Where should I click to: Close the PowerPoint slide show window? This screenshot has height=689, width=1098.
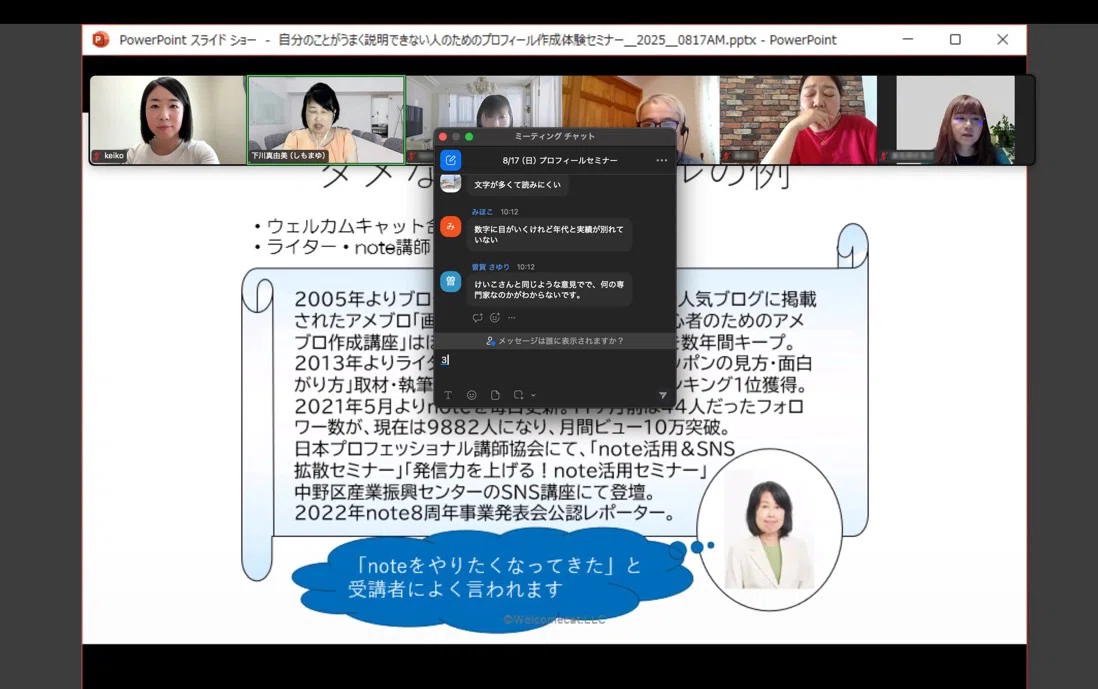(1003, 40)
